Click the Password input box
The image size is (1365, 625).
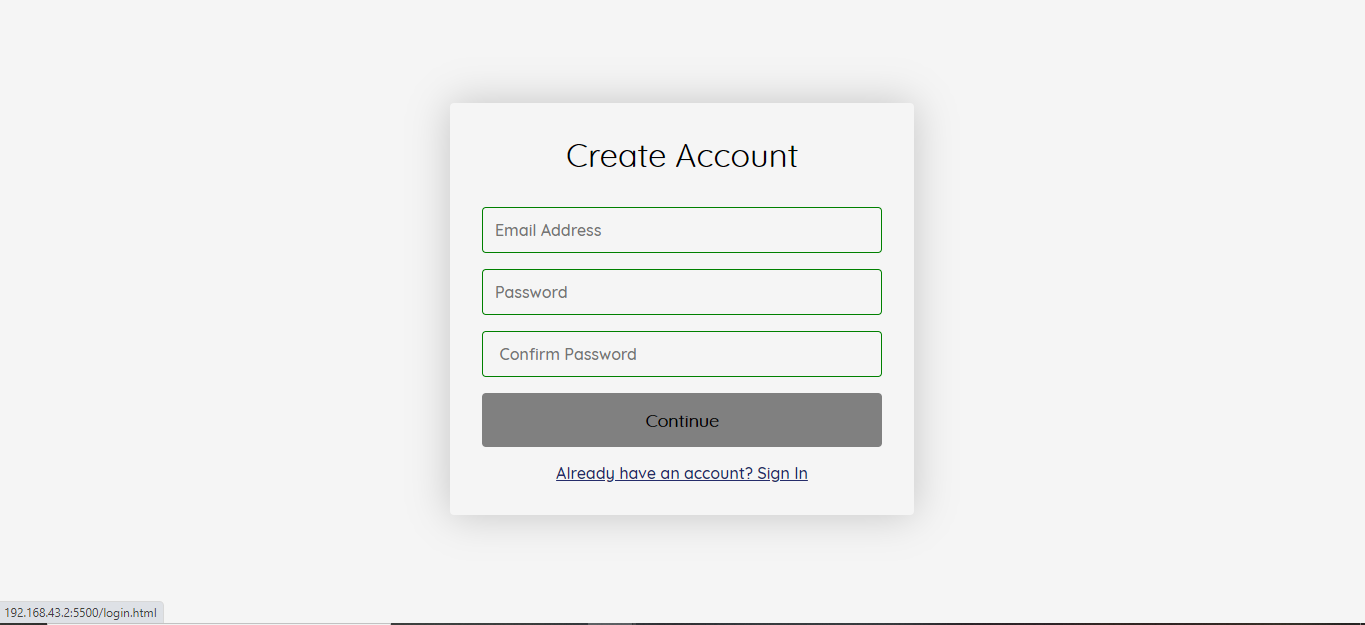coord(681,292)
